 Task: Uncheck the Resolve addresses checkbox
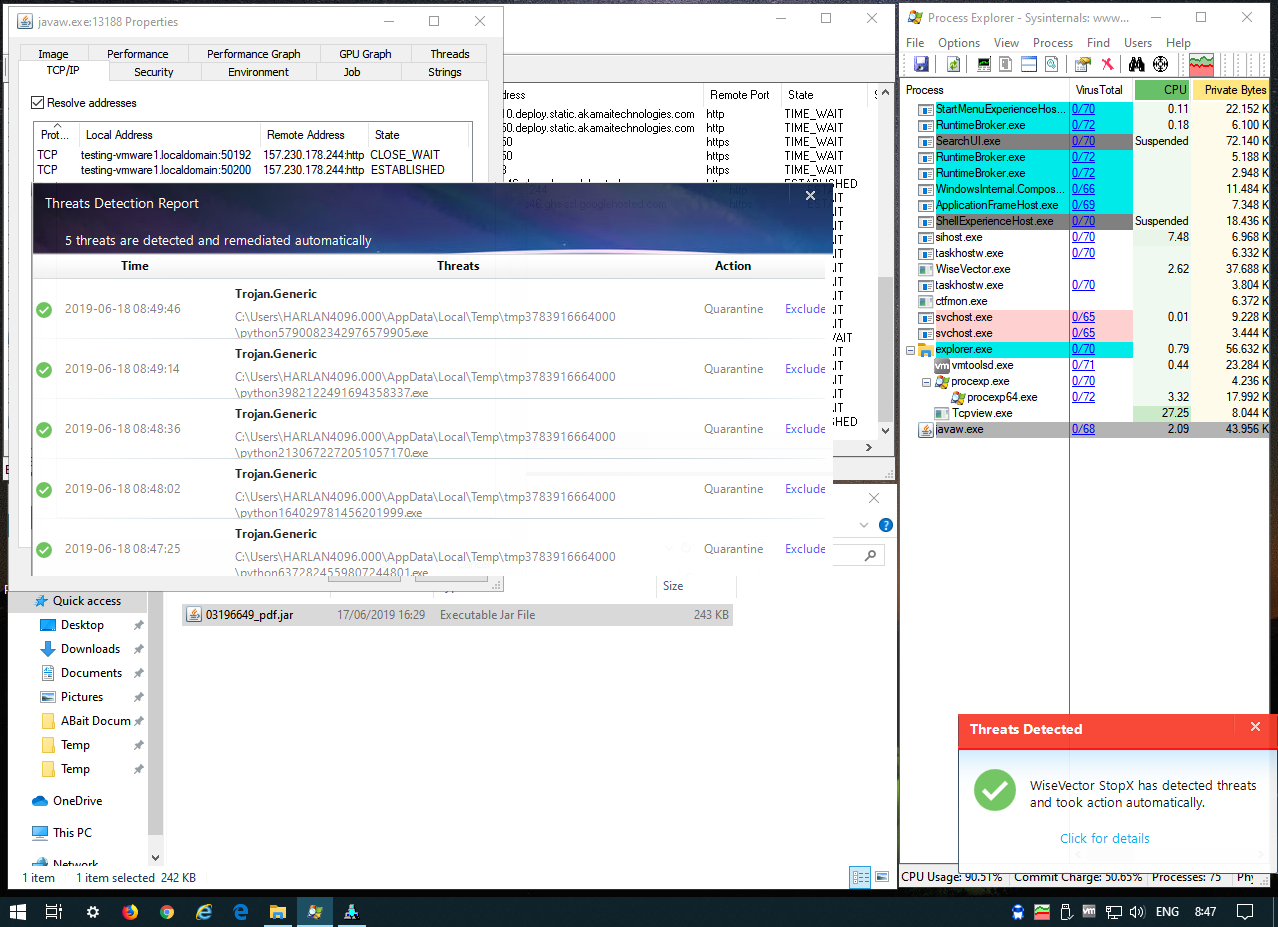coord(38,103)
